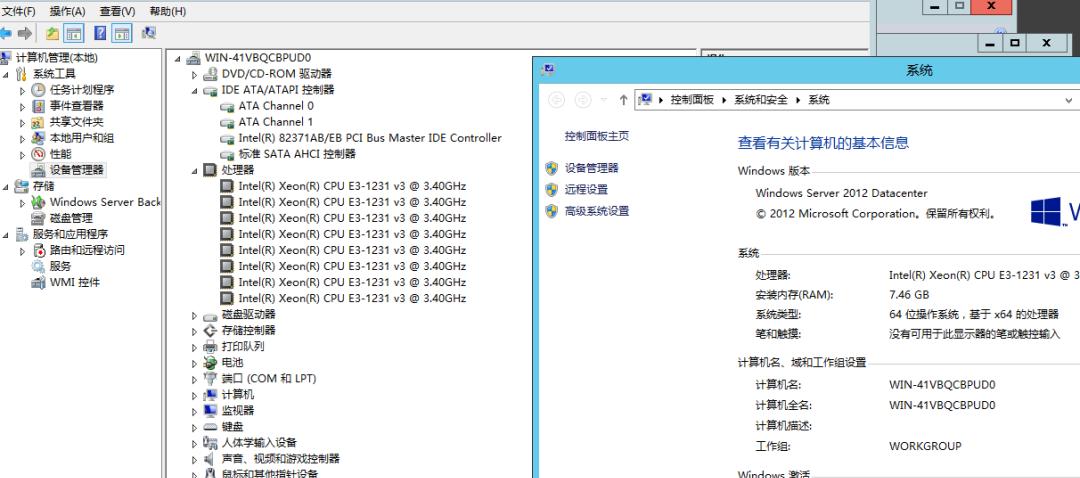The image size is (1080, 478).
Task: Expand 端口 (COM 和 LPT) node
Action: 194,379
